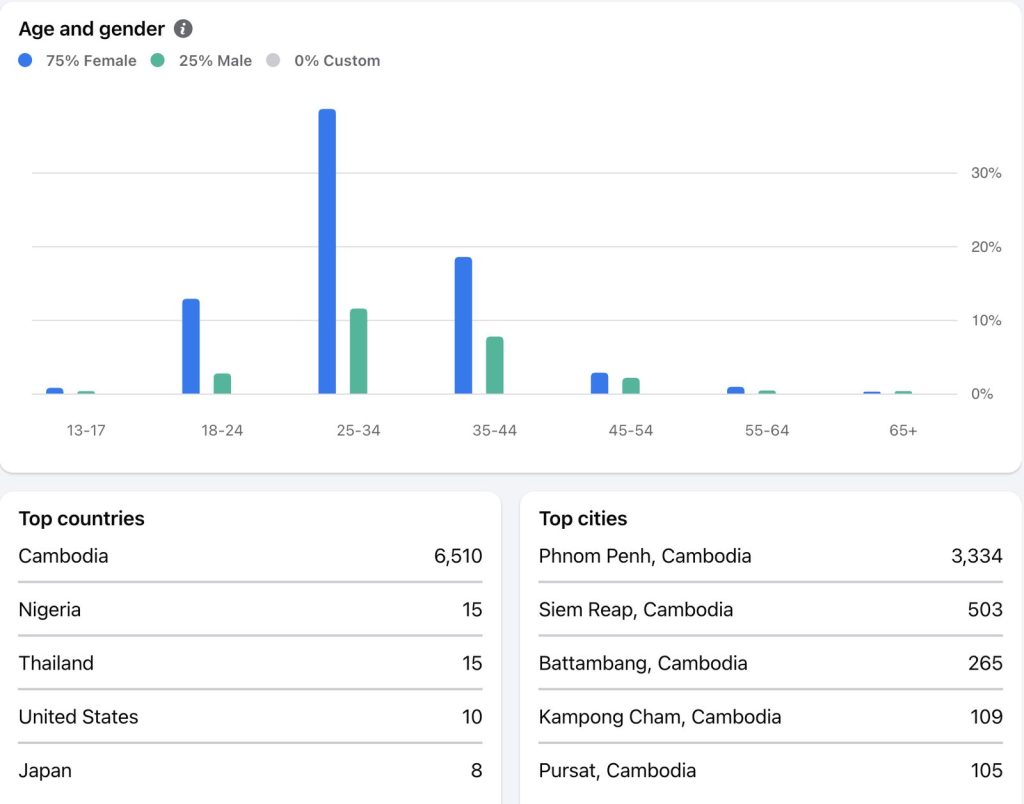The height and width of the screenshot is (804, 1024).
Task: Click the '0%' gridline label
Action: point(982,394)
